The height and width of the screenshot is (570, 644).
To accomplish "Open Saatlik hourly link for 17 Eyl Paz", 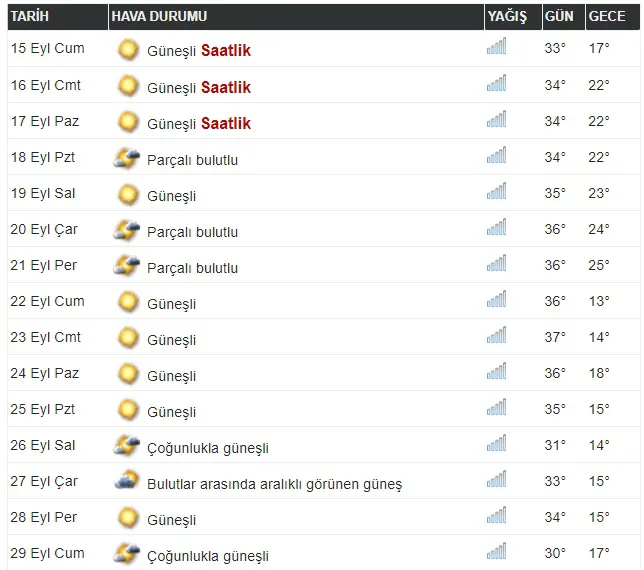I will click(225, 123).
